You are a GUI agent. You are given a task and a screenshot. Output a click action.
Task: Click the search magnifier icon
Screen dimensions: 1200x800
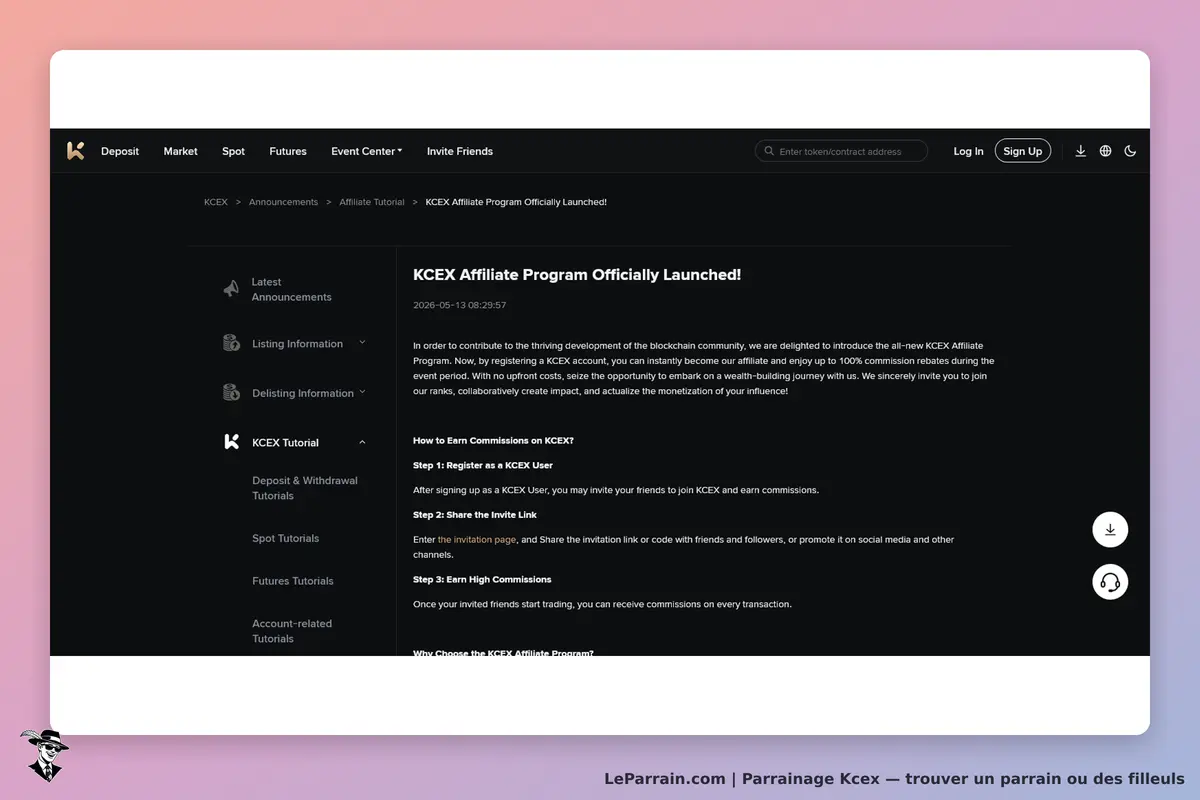click(769, 151)
